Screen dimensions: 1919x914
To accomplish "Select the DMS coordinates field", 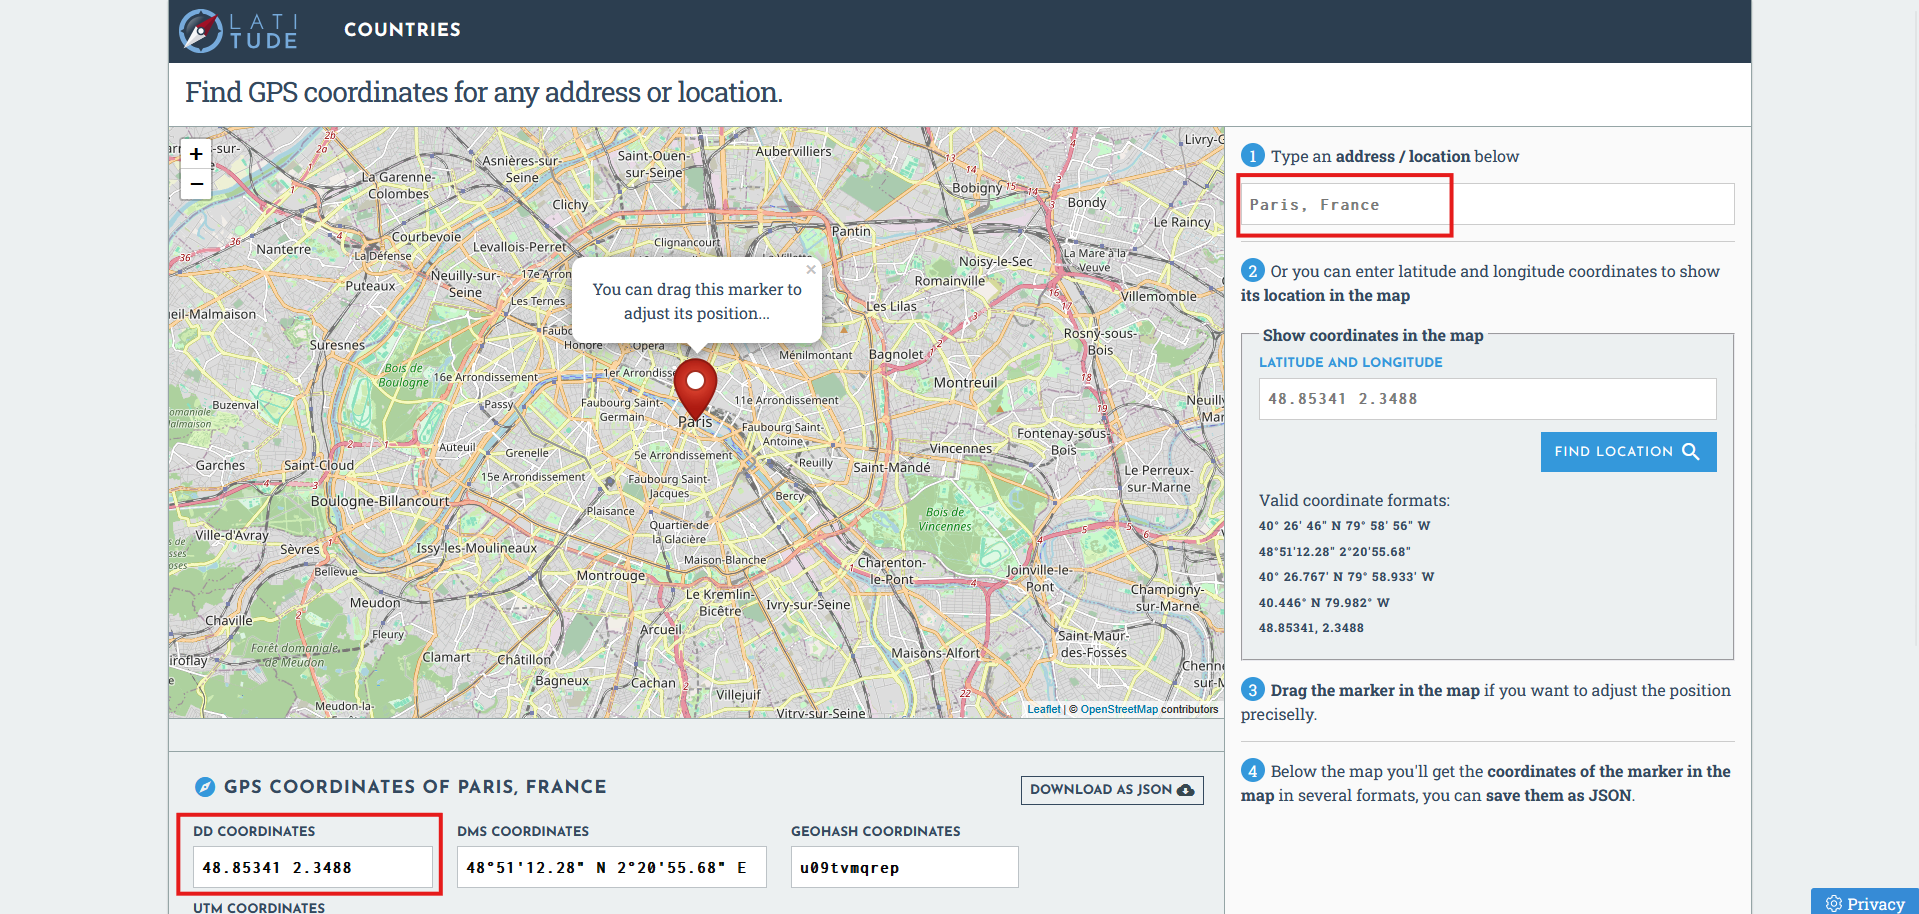I will 611,867.
